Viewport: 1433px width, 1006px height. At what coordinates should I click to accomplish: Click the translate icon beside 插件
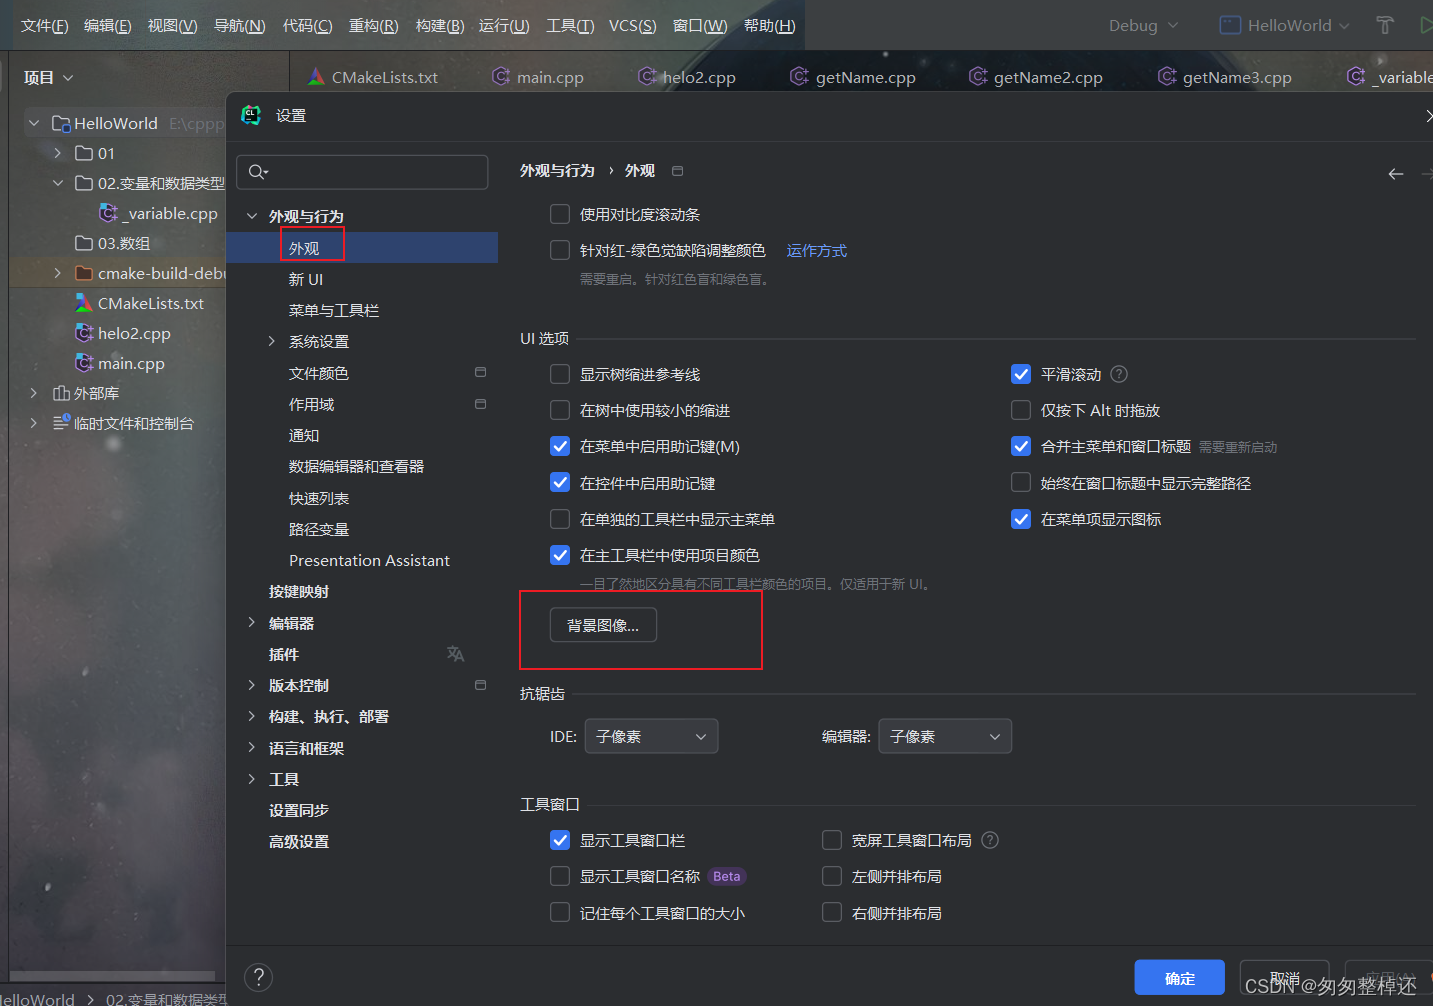(x=455, y=654)
